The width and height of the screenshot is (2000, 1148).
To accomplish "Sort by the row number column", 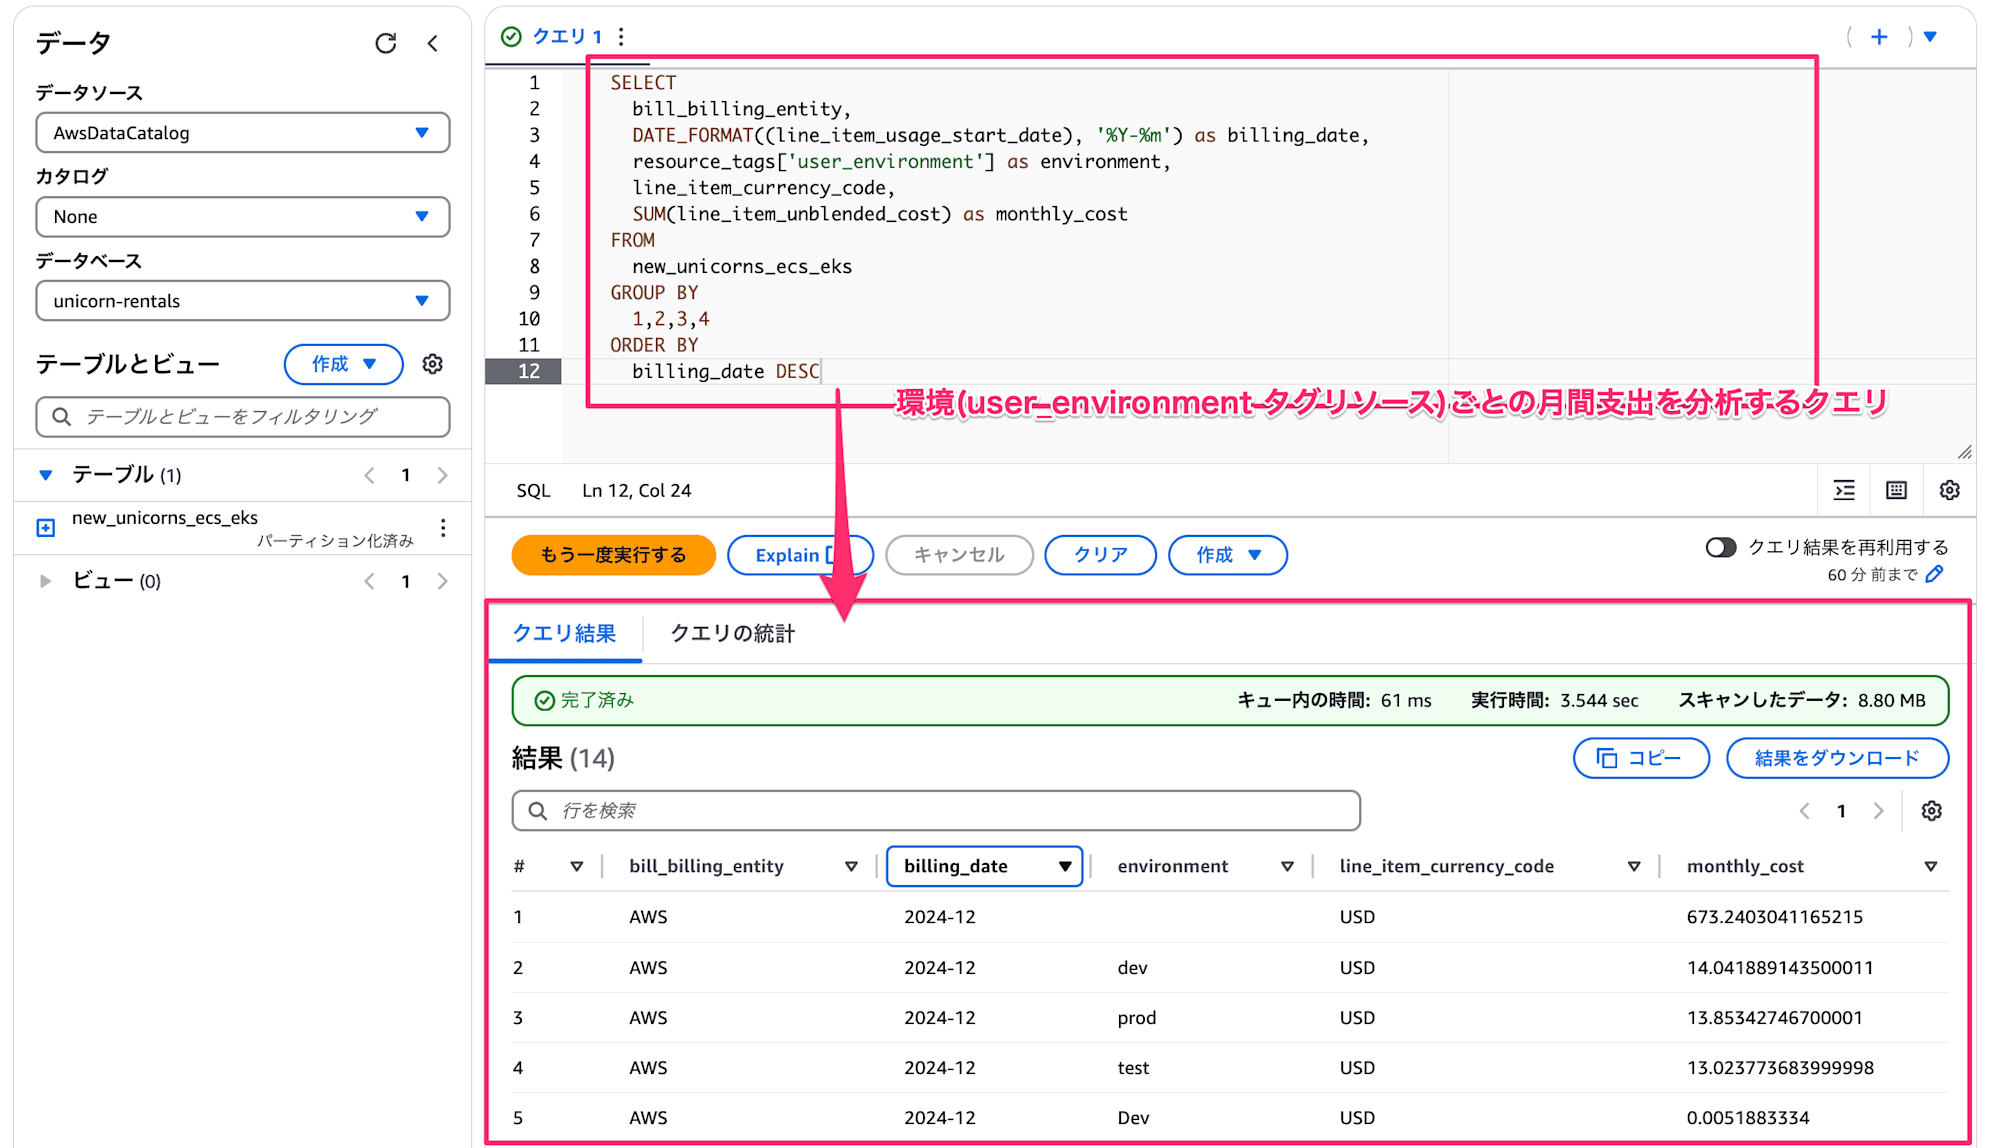I will click(x=576, y=866).
